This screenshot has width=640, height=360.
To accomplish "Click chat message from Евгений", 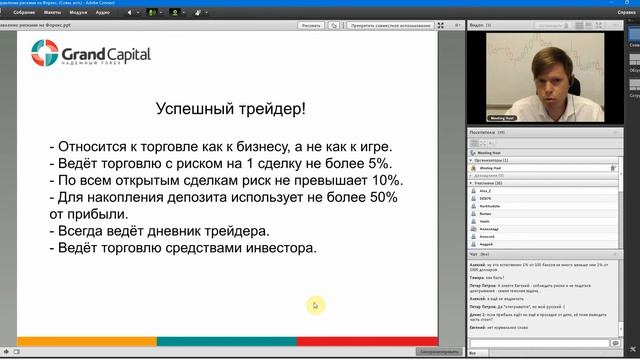I will pos(498,327).
